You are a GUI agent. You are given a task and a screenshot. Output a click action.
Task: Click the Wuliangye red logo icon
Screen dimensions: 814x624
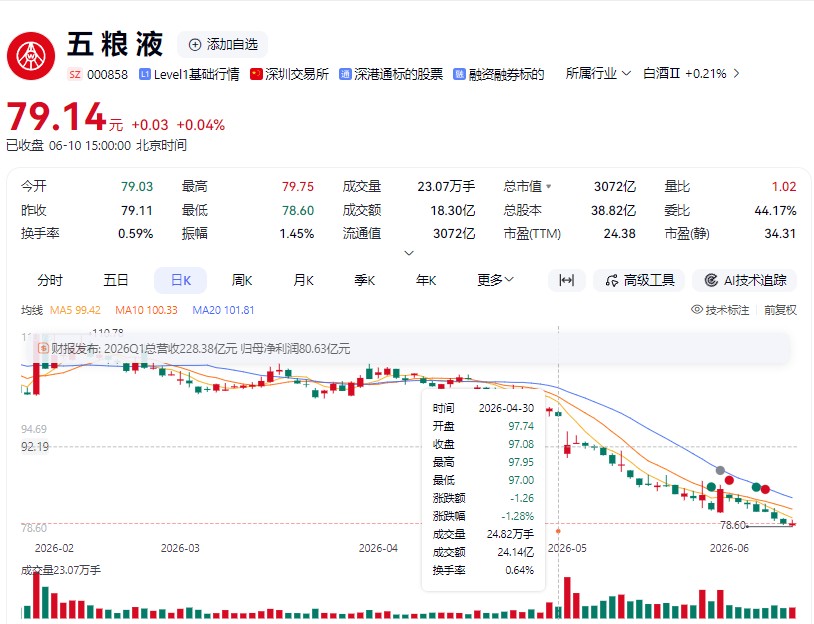pyautogui.click(x=31, y=56)
